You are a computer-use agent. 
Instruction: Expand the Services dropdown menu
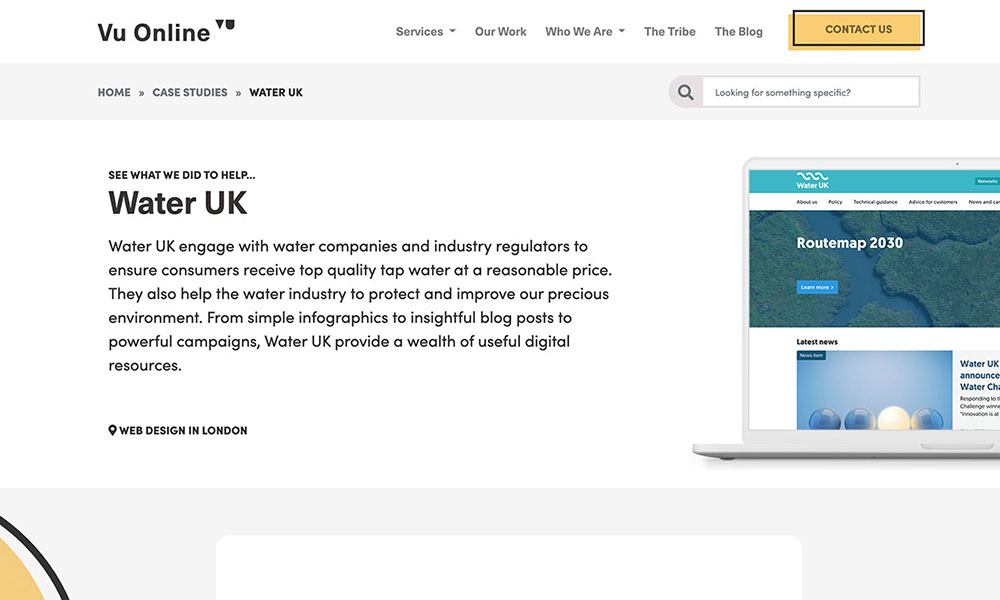click(425, 31)
